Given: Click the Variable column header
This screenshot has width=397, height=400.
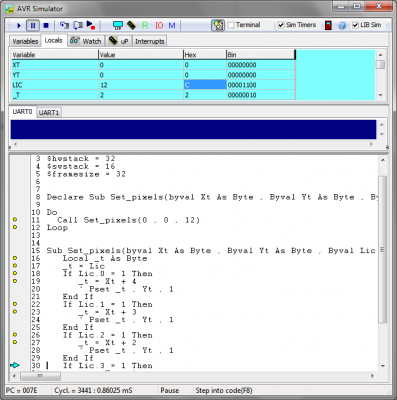Looking at the screenshot, I should point(55,55).
